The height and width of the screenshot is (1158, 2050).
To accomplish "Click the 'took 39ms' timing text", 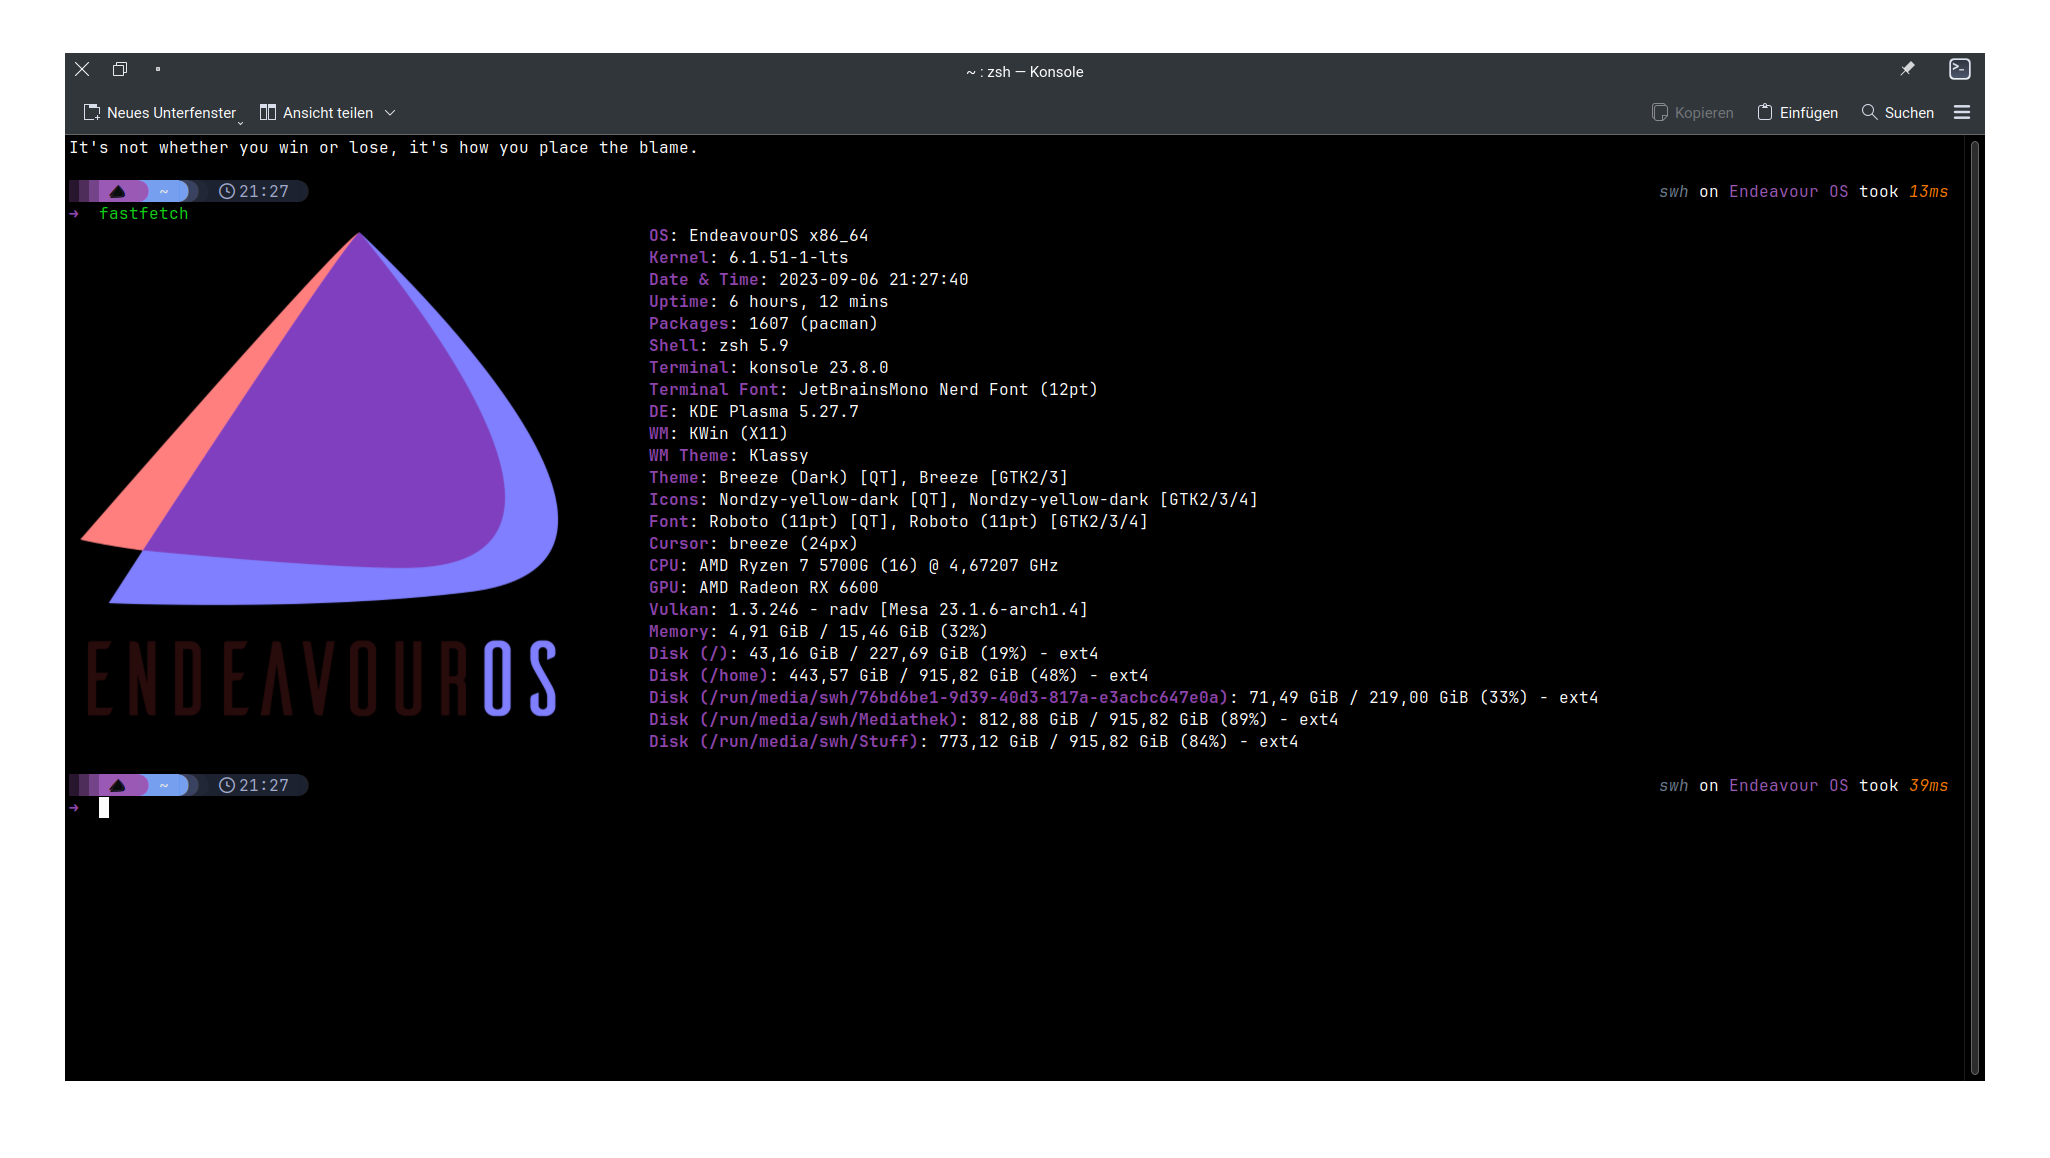I will [1904, 786].
